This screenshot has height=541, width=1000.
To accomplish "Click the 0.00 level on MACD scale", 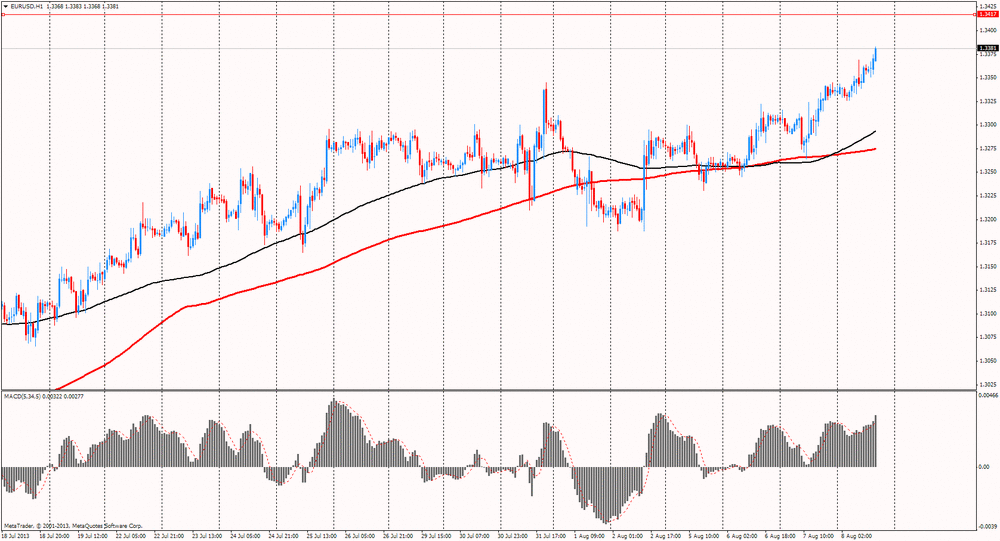I will point(984,467).
